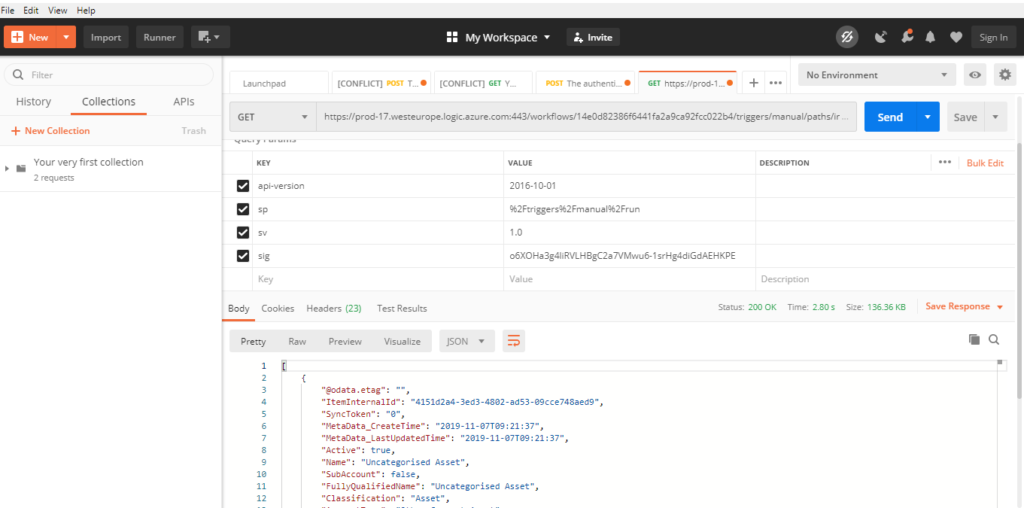Select the CONFLICT POST request tab

coord(381,84)
